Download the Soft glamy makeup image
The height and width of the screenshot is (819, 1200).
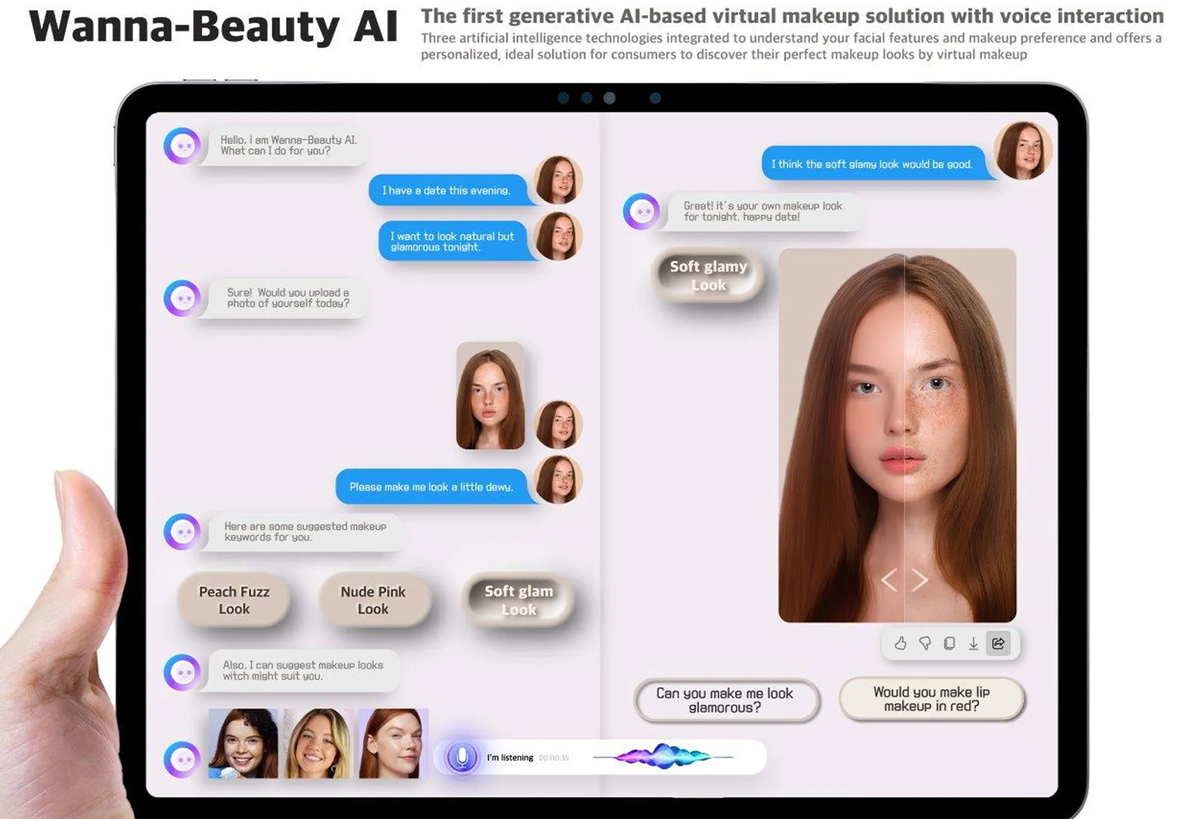click(973, 643)
